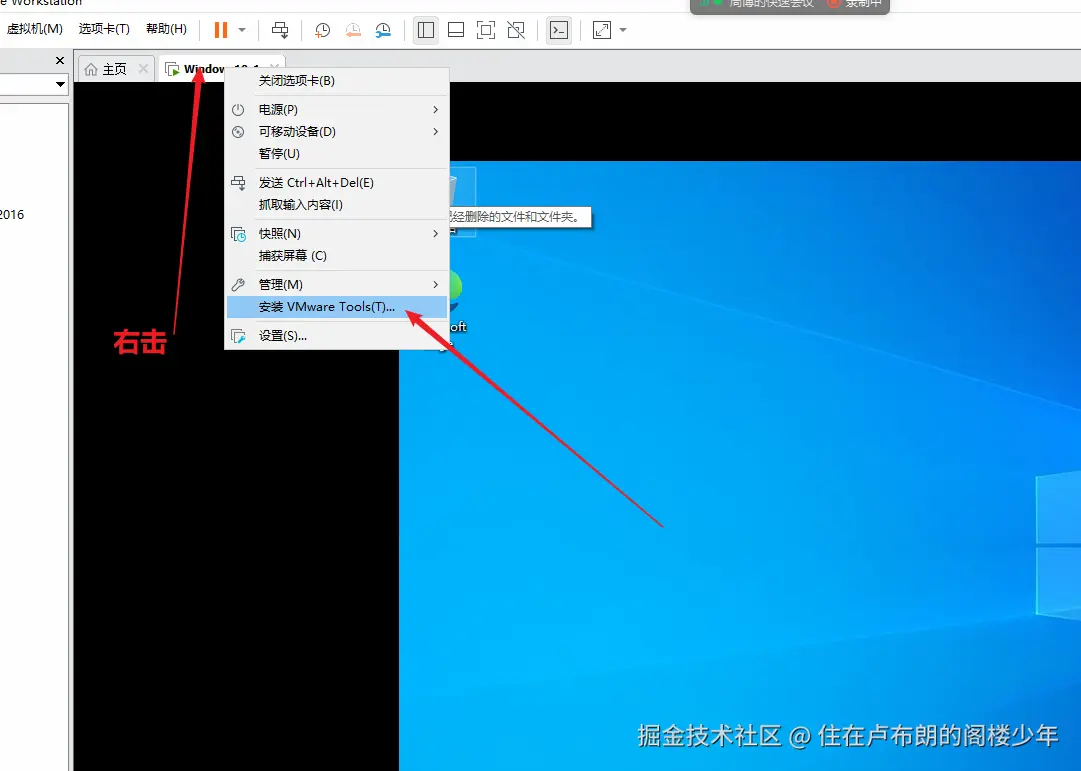Image resolution: width=1081 pixels, height=771 pixels.
Task: Open the library search dropdown
Action: 60,84
